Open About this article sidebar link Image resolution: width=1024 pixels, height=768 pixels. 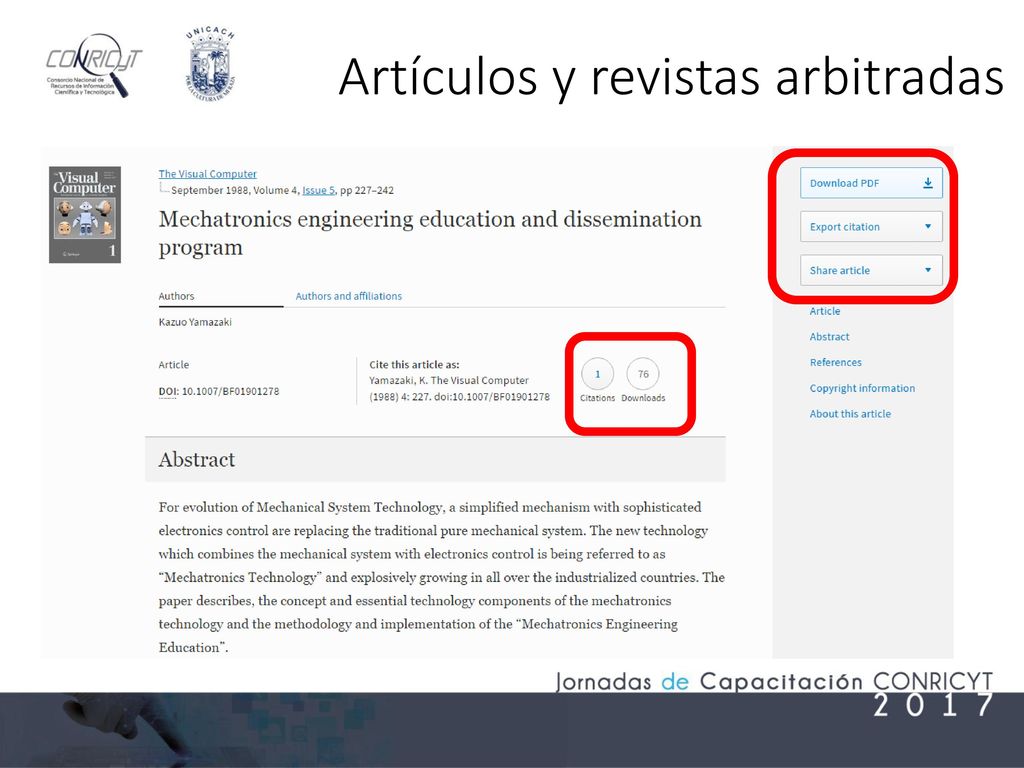click(x=850, y=414)
